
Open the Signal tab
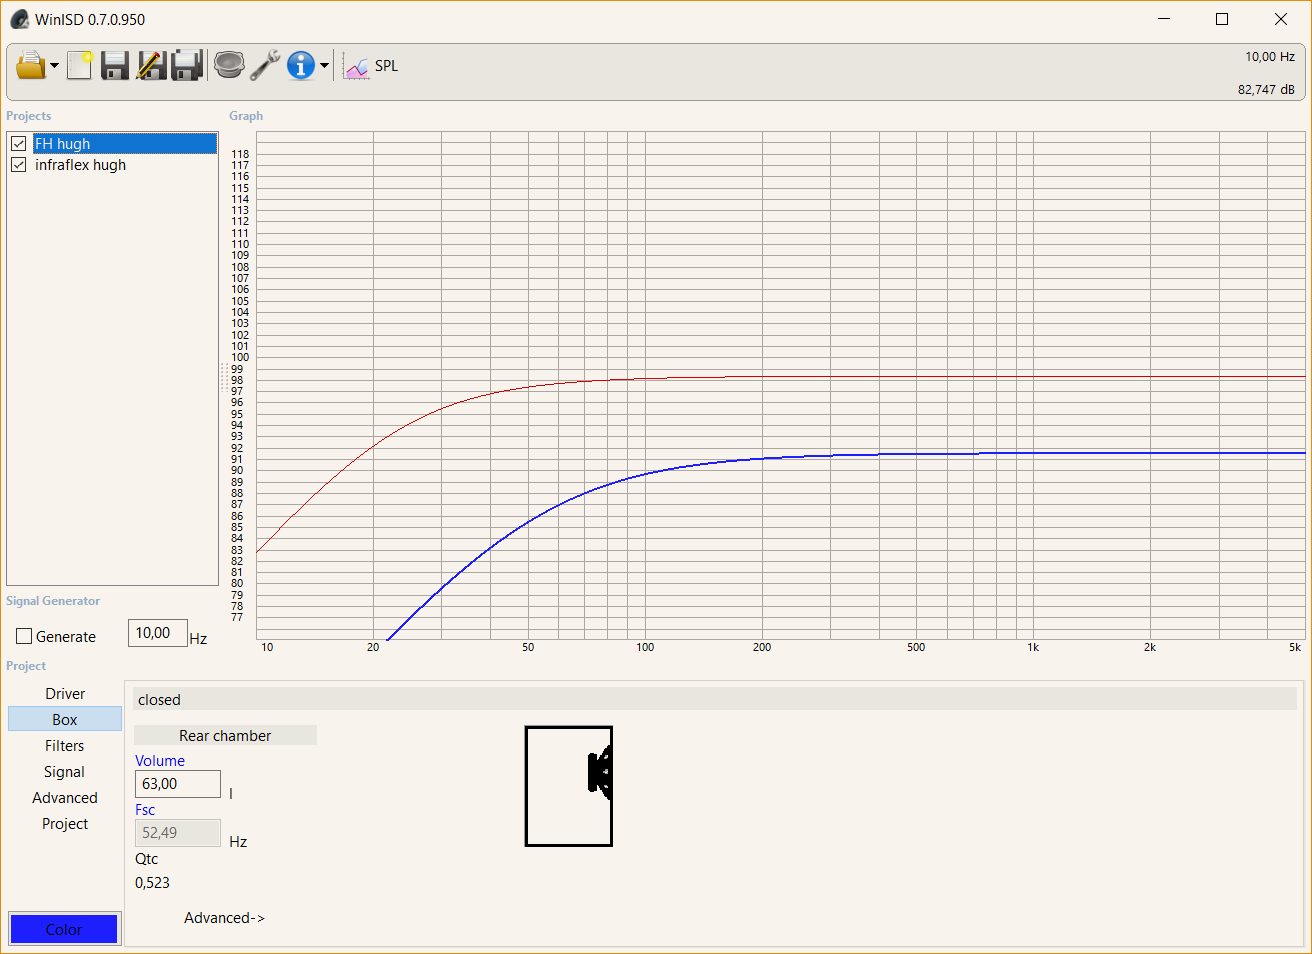[65, 772]
